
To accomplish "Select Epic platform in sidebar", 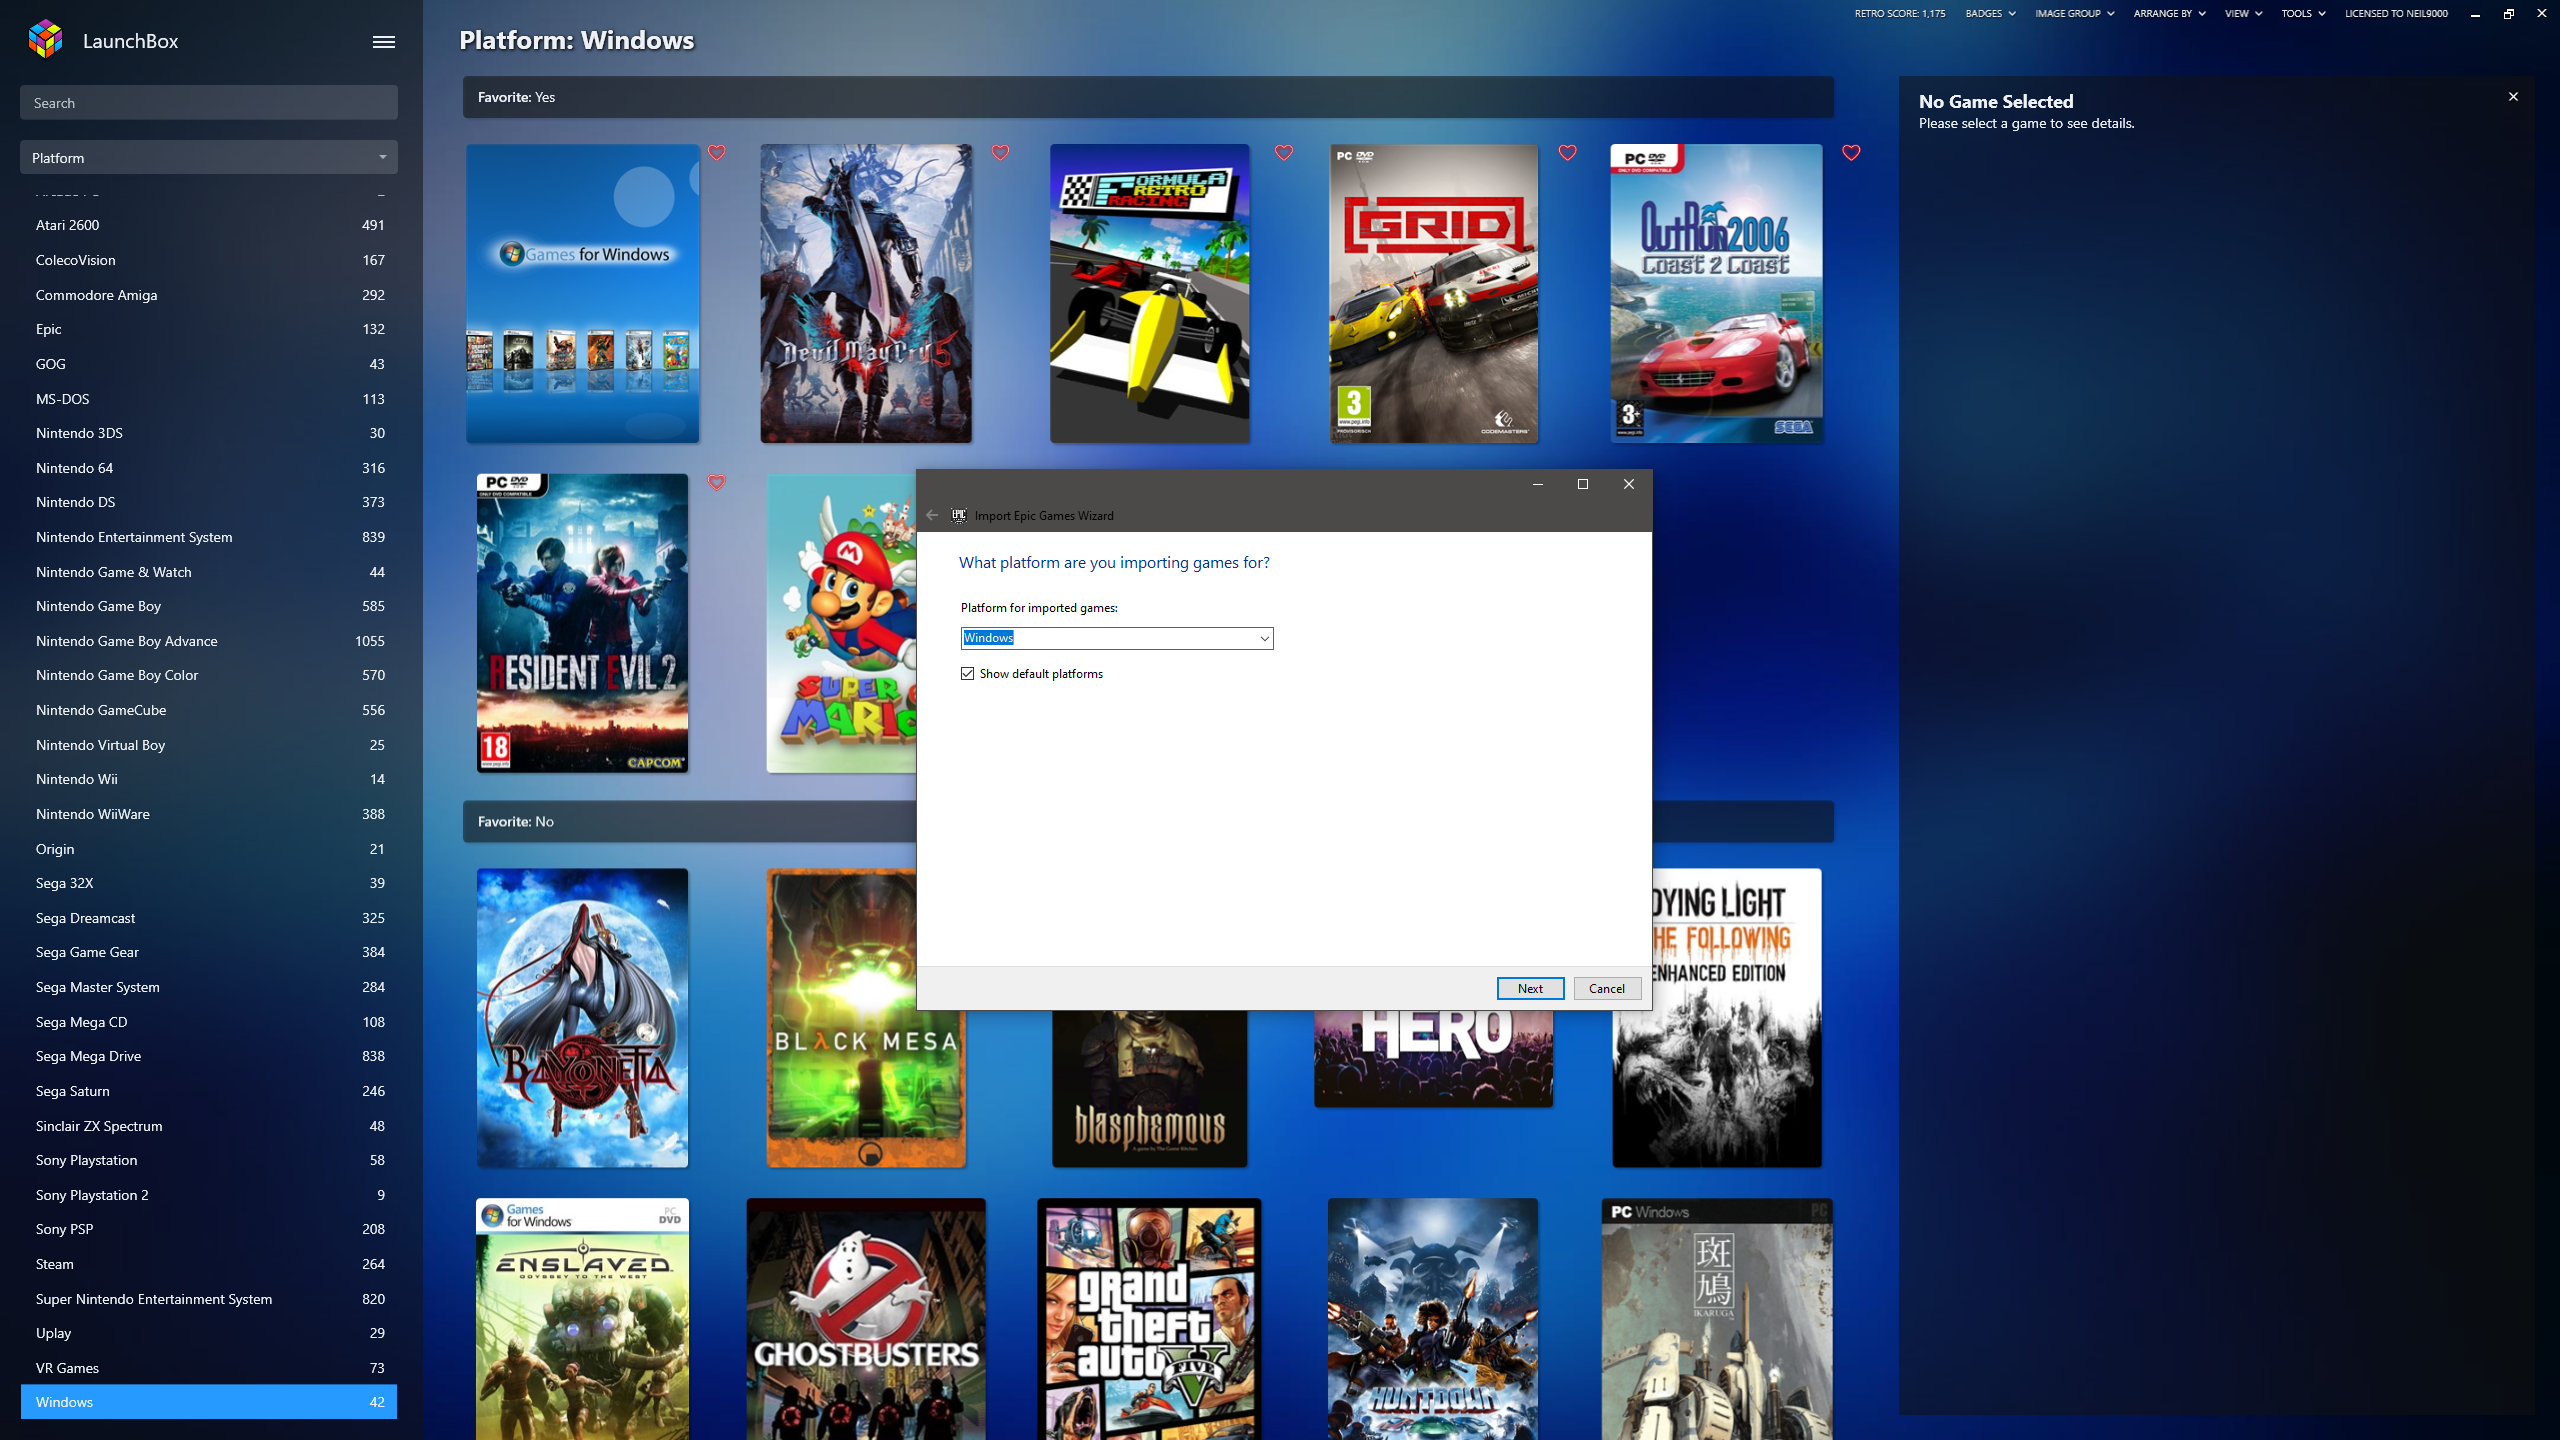I will pos(209,329).
